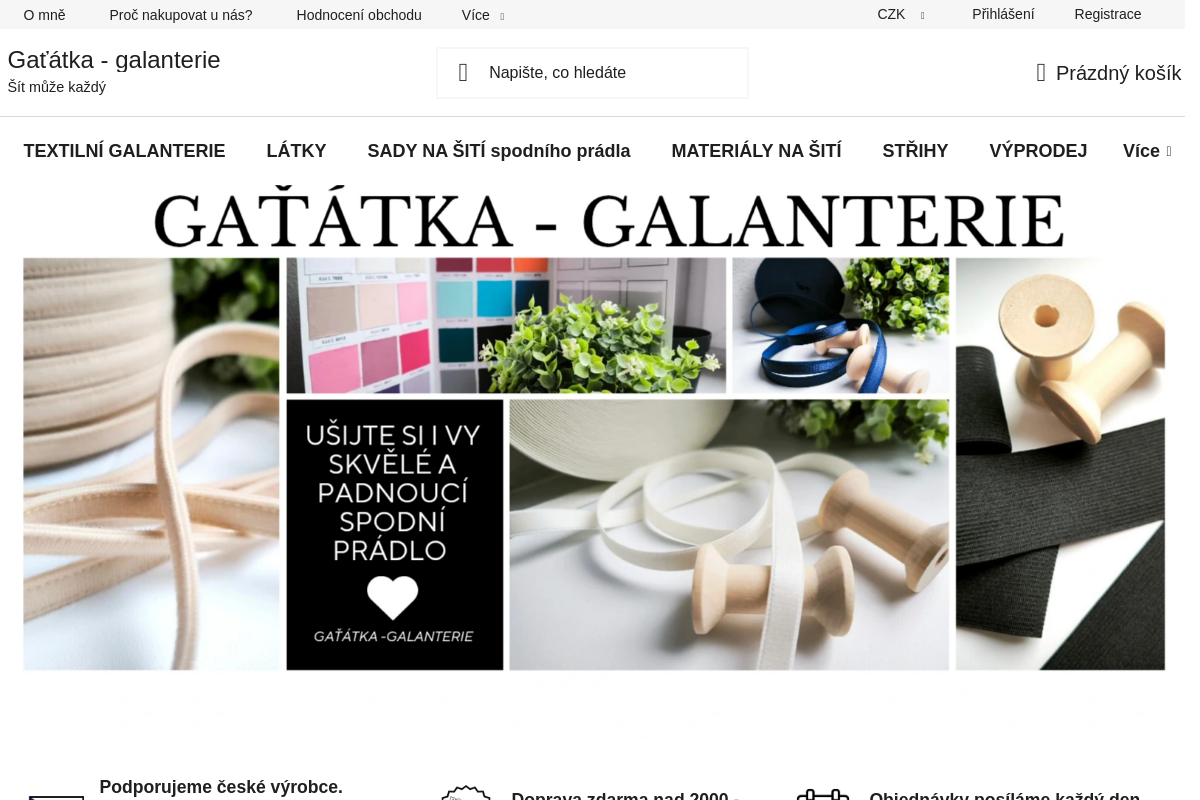Open SADY NA ŠITÍ spodního prádla
The height and width of the screenshot is (800, 1200).
coord(499,151)
